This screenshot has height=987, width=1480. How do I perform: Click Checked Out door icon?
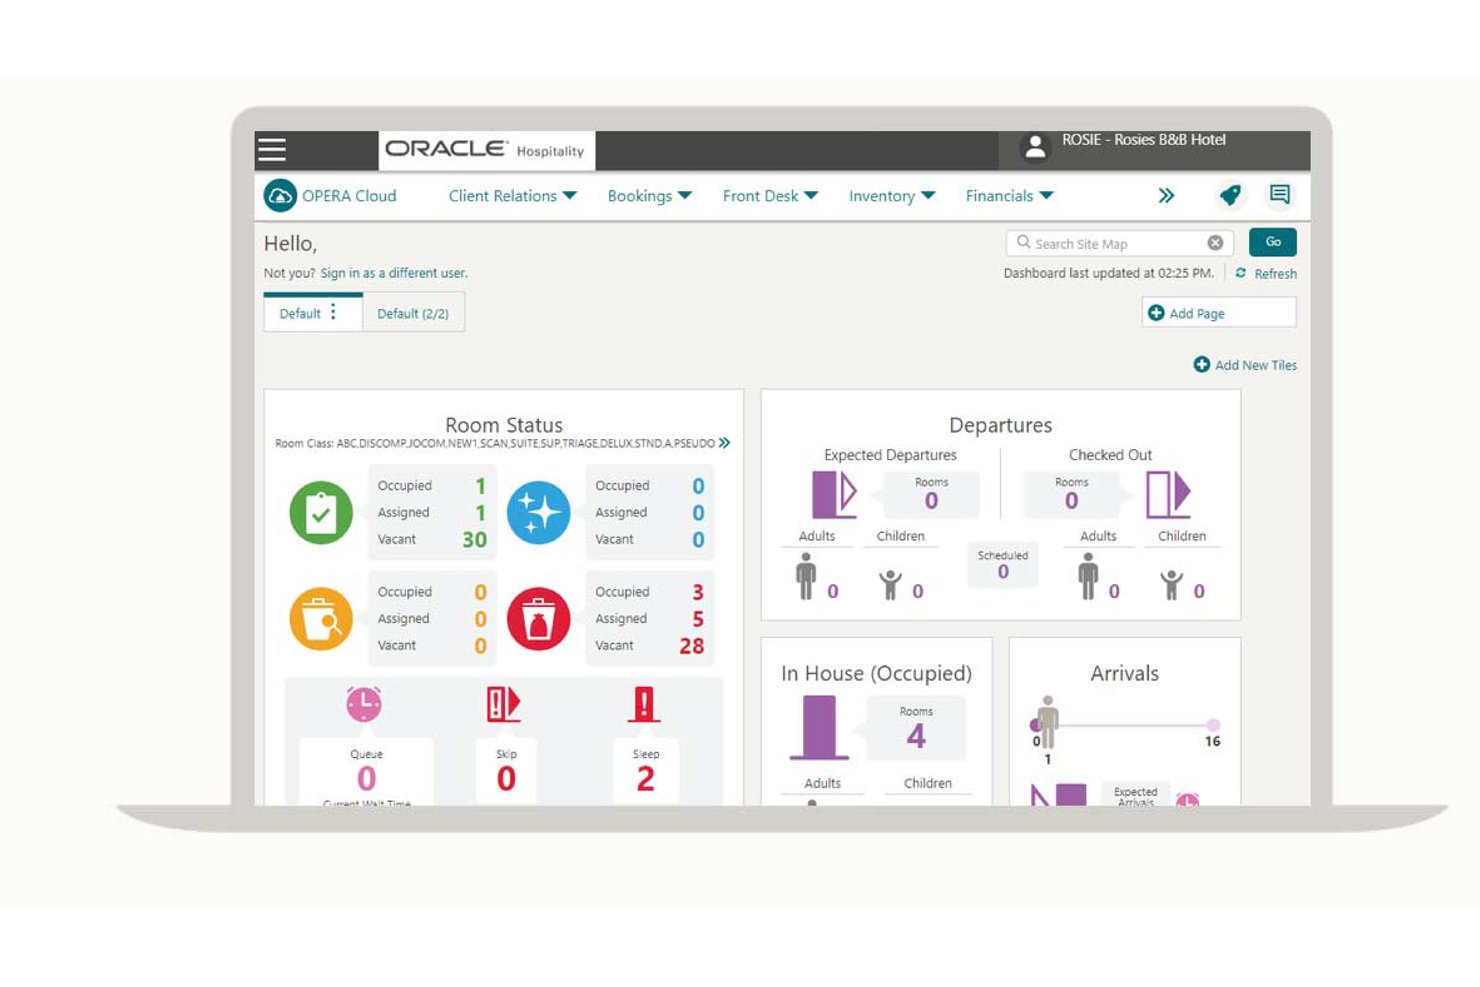[x=1168, y=494]
